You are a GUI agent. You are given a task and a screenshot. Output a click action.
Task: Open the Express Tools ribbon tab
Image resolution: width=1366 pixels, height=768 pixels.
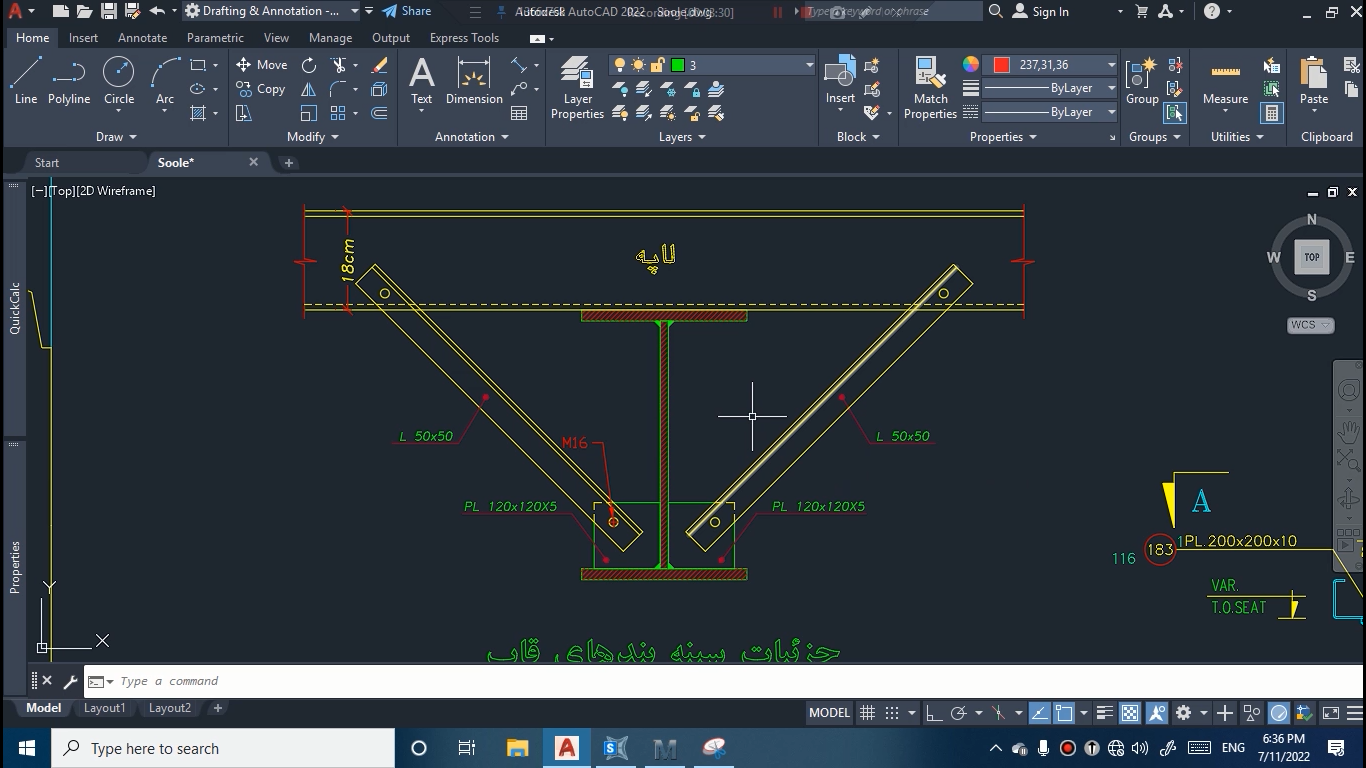click(464, 38)
